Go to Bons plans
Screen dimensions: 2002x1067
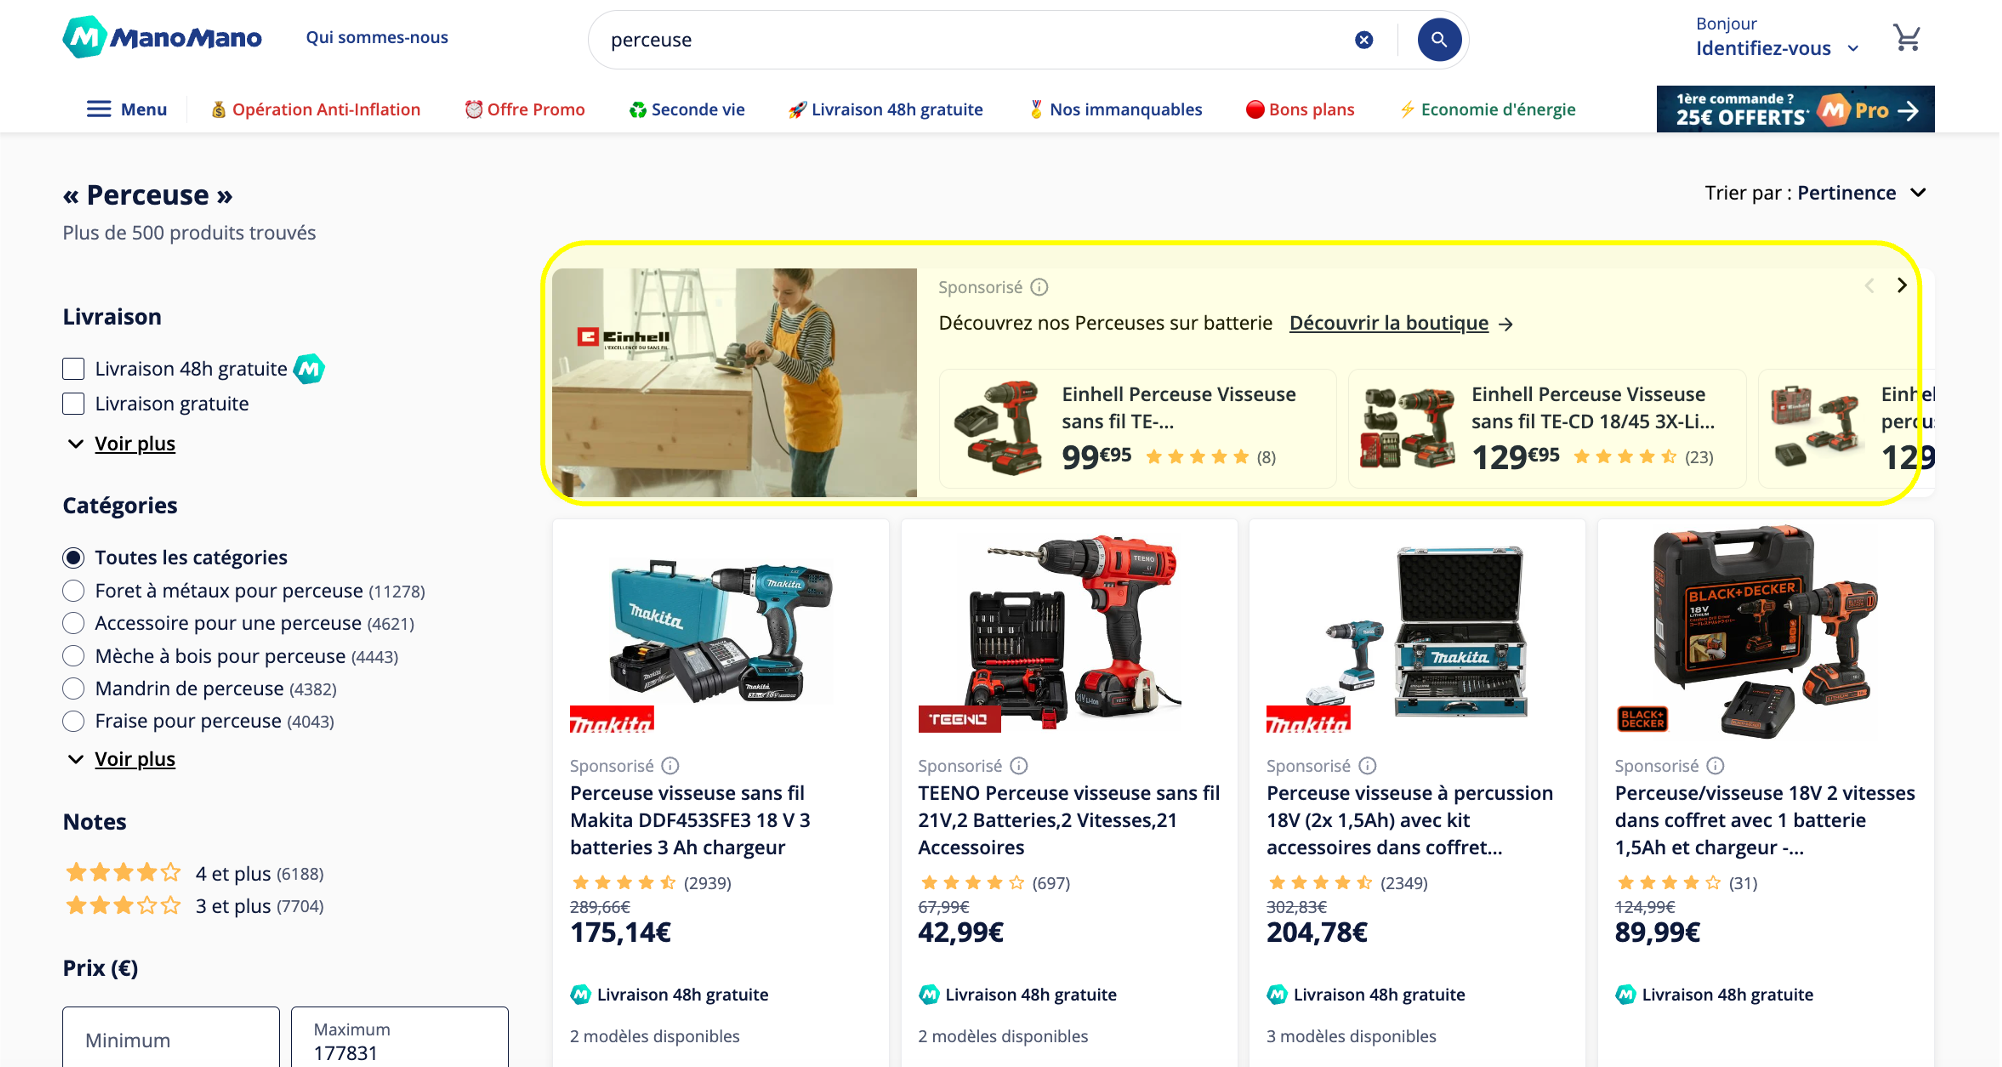tap(1300, 109)
